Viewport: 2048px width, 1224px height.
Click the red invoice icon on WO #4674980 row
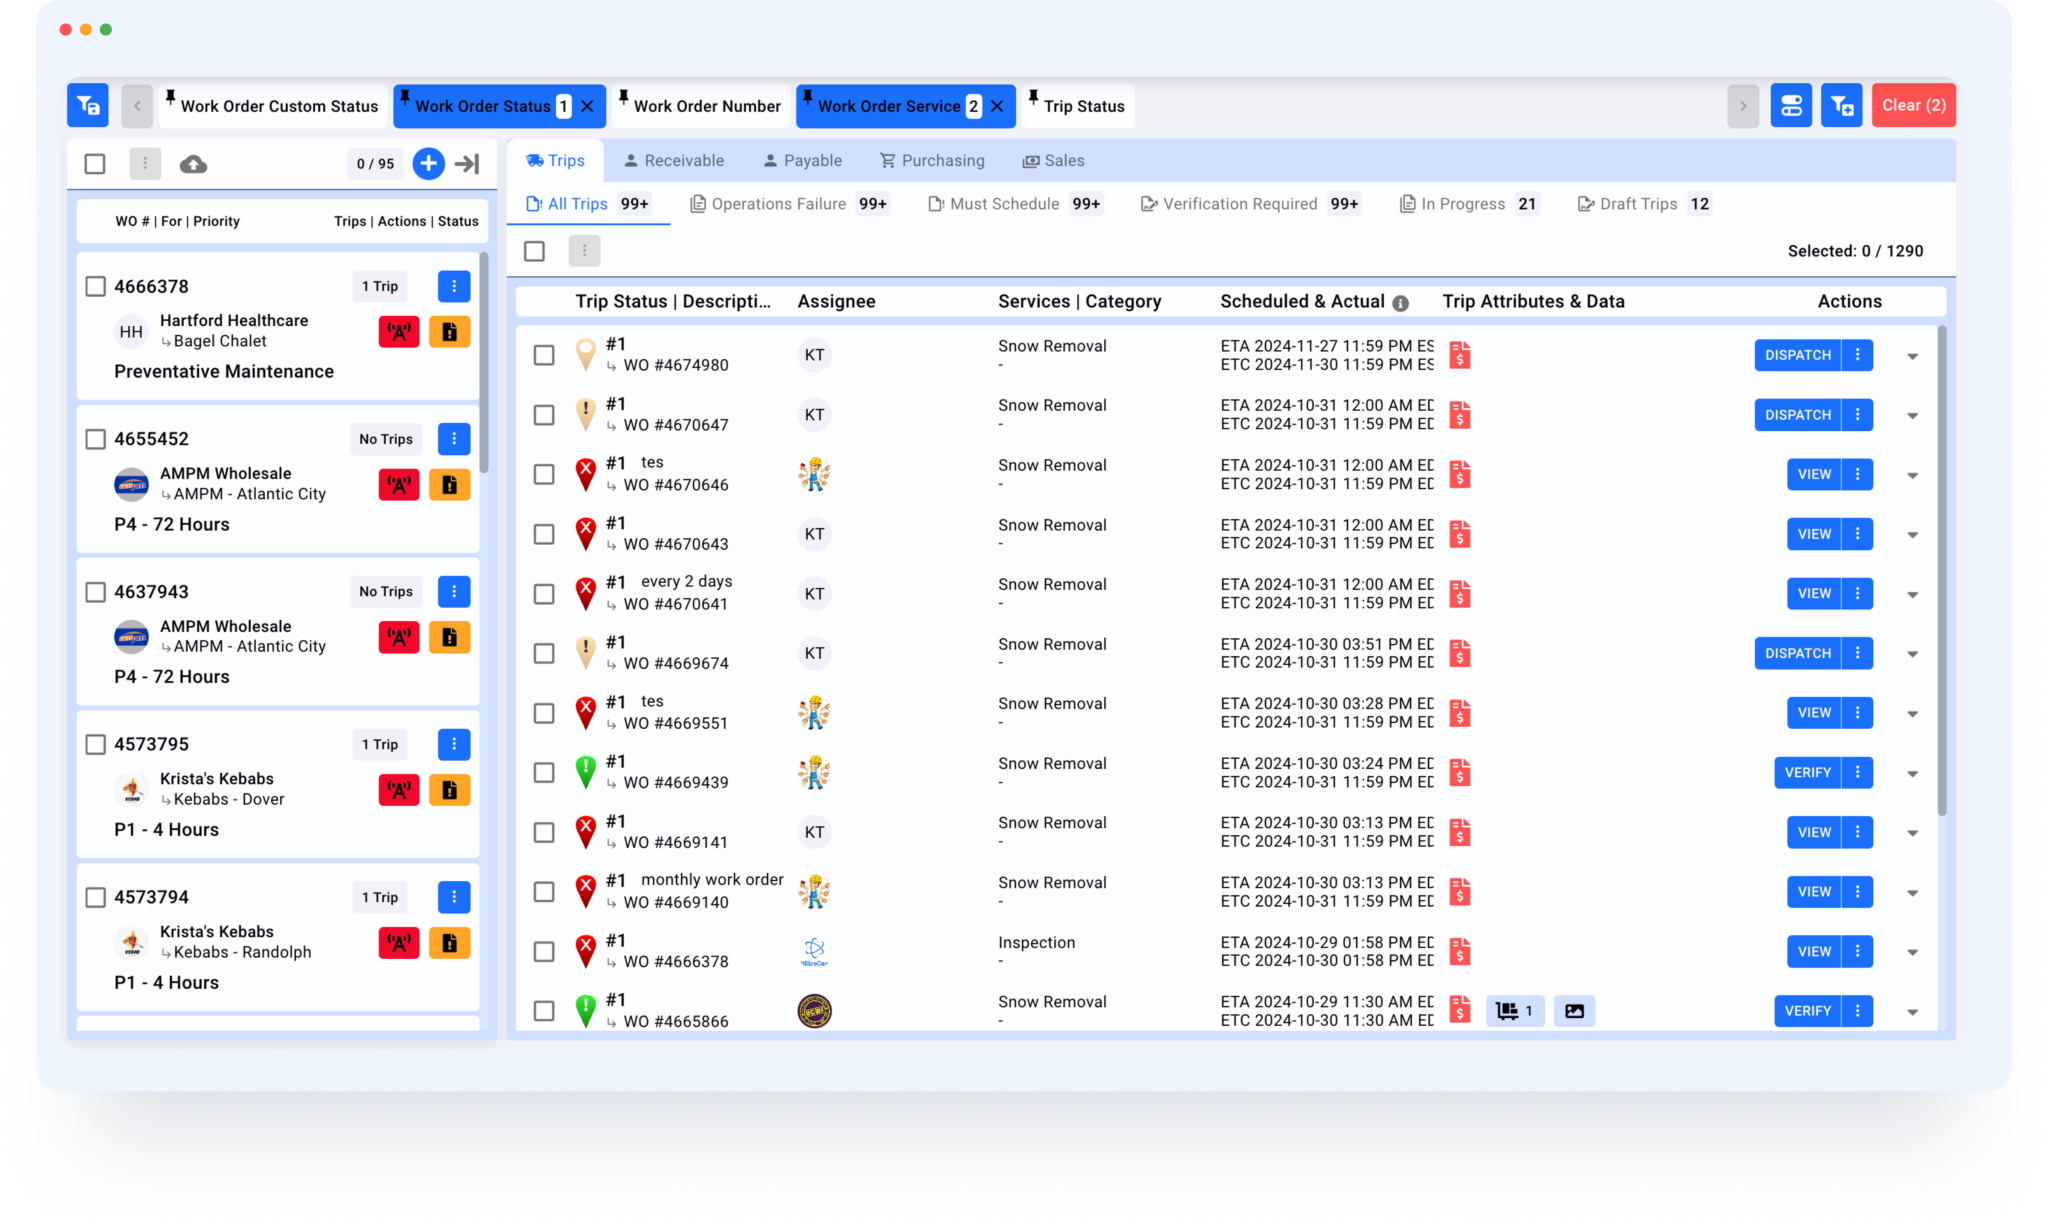(1459, 354)
